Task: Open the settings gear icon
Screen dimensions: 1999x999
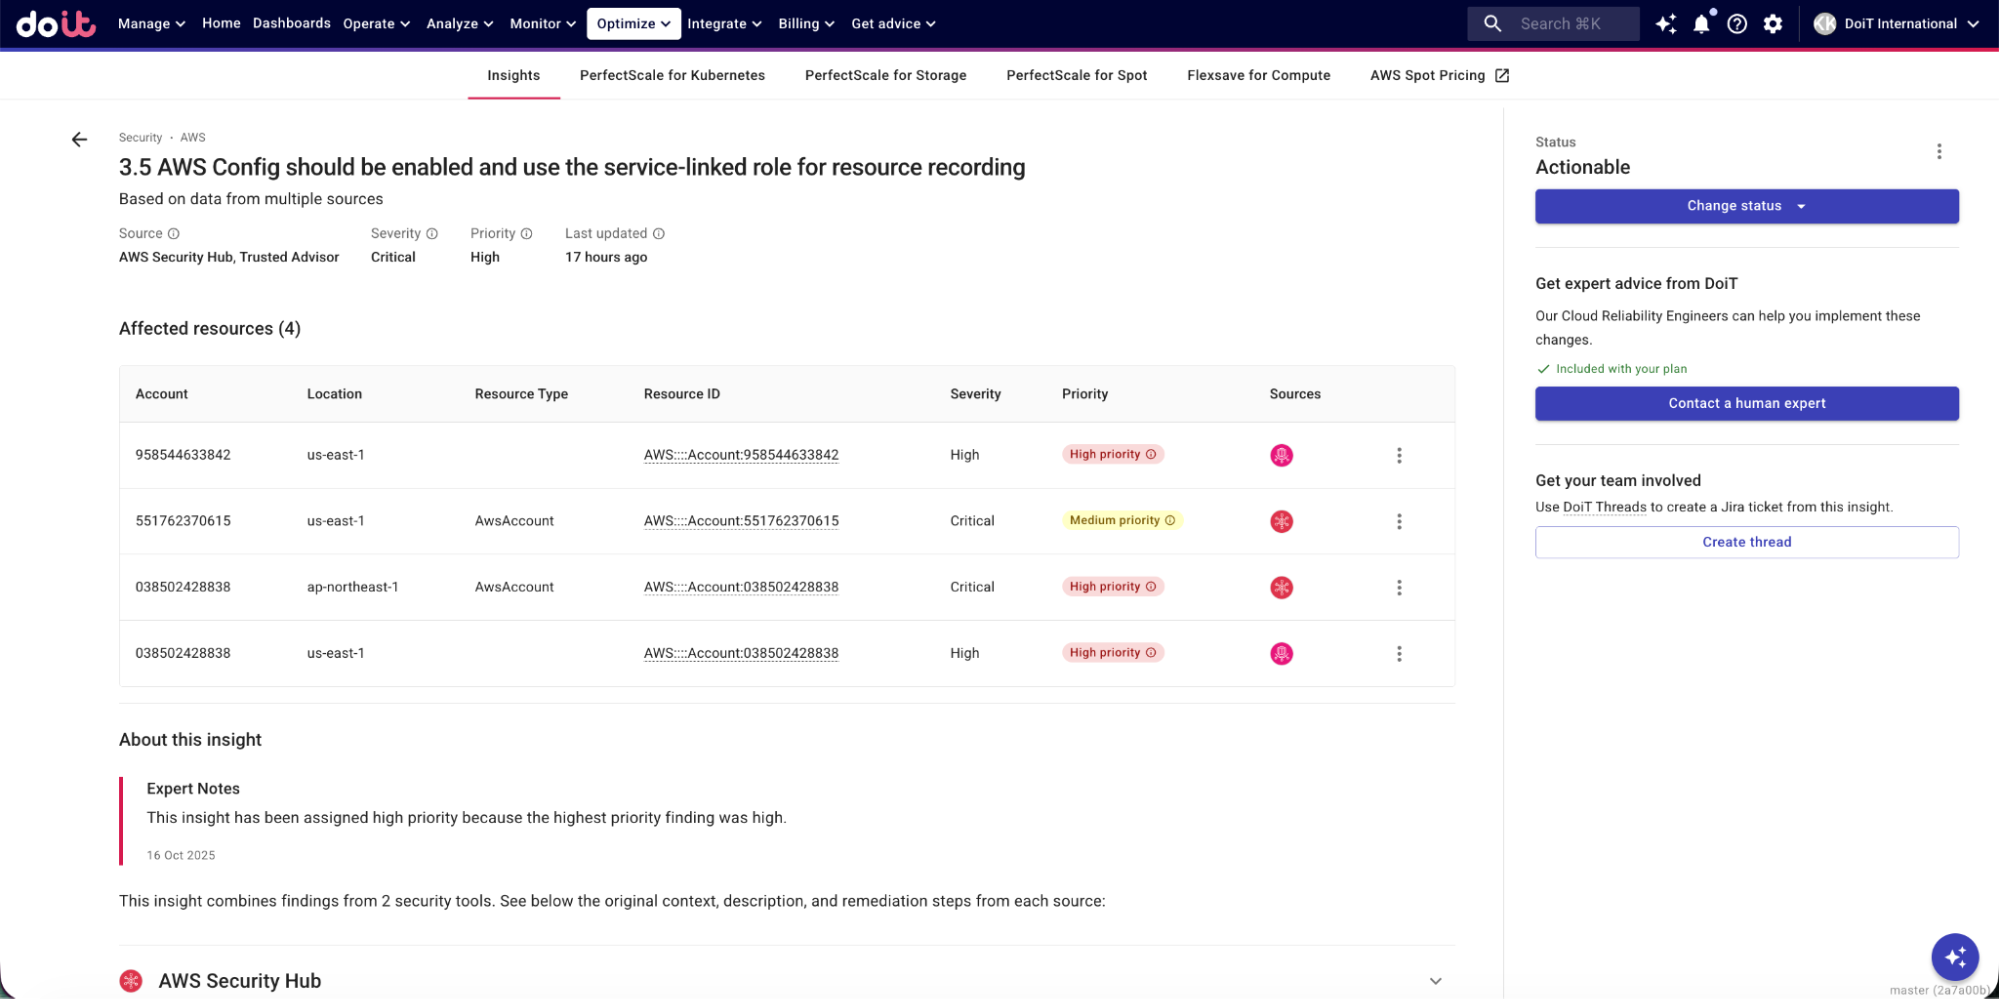Action: tap(1773, 24)
